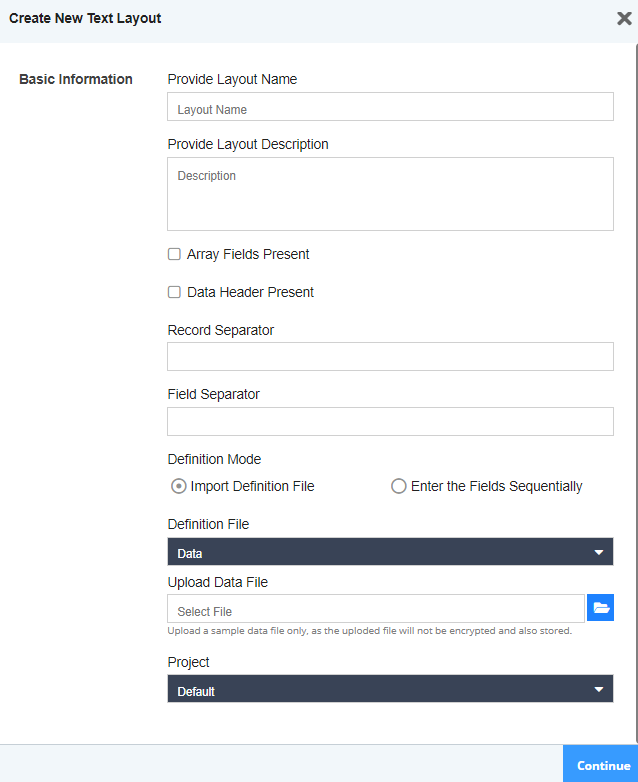Click the Create New Text Layout title

coord(85,18)
